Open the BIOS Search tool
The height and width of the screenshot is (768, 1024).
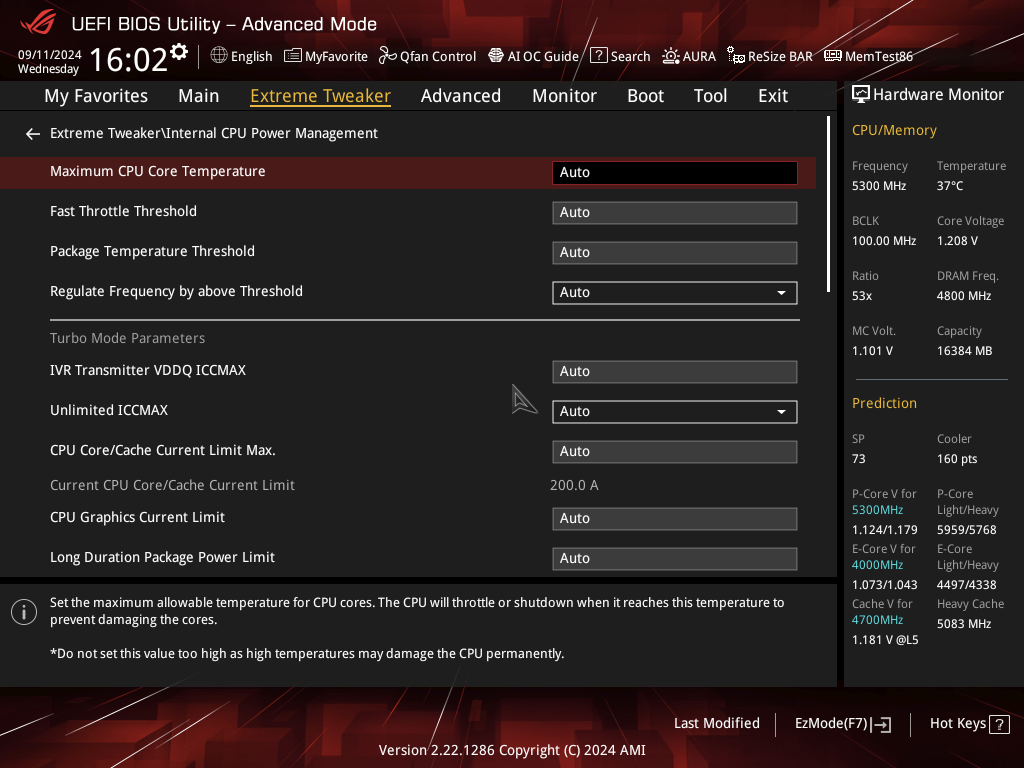[x=620, y=56]
